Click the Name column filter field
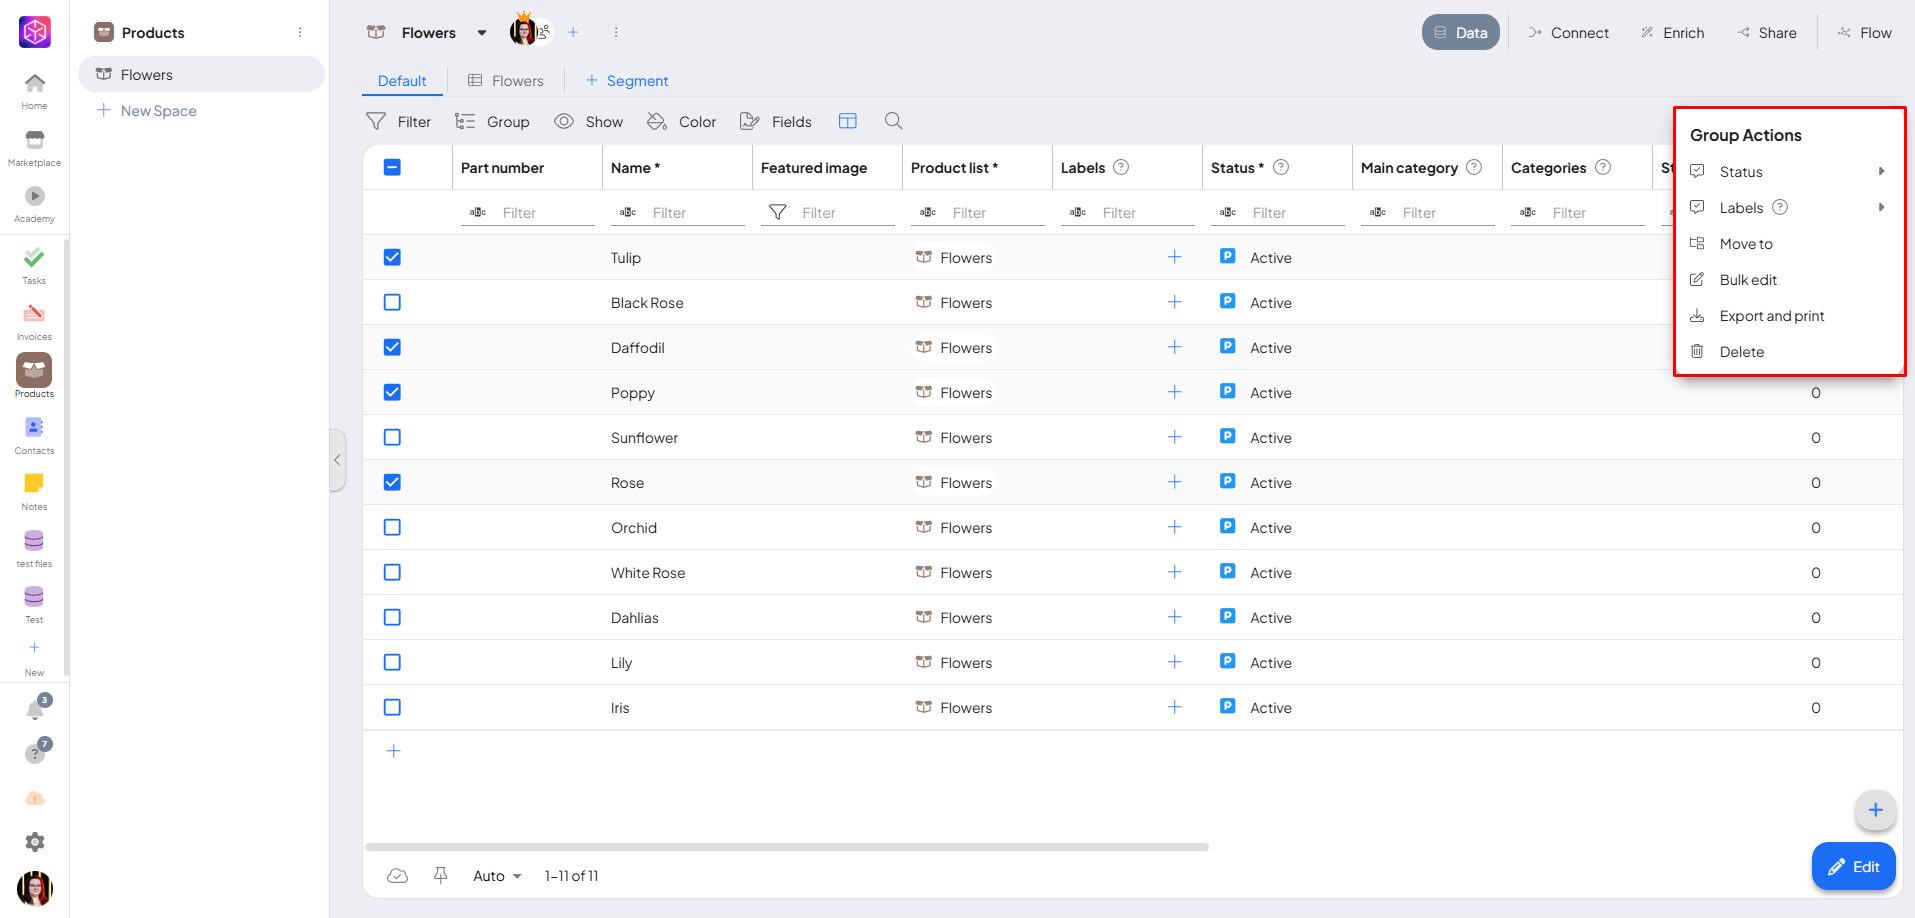This screenshot has width=1915, height=918. pyautogui.click(x=690, y=213)
